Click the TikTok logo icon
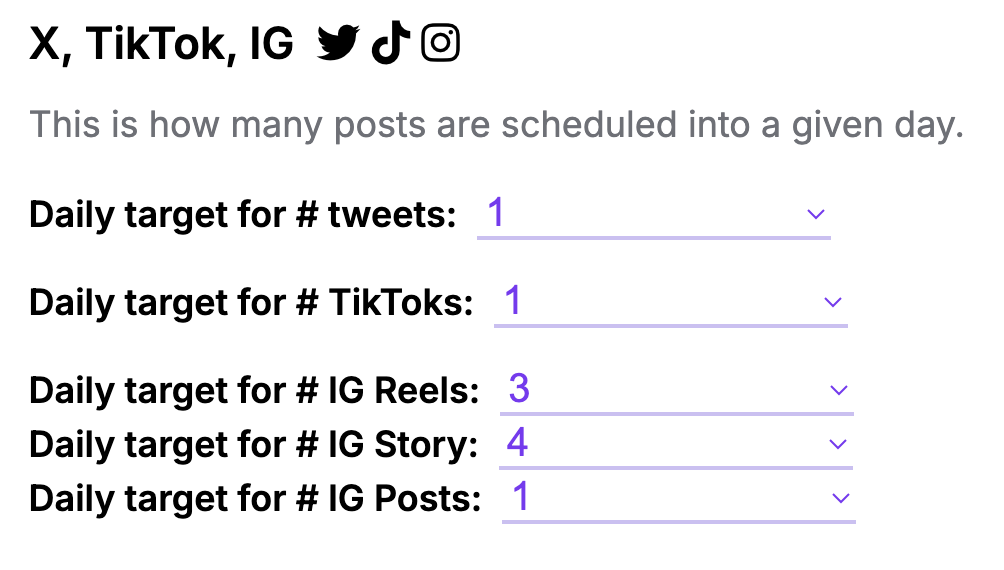Screen dimensions: 1004x570 (390, 44)
